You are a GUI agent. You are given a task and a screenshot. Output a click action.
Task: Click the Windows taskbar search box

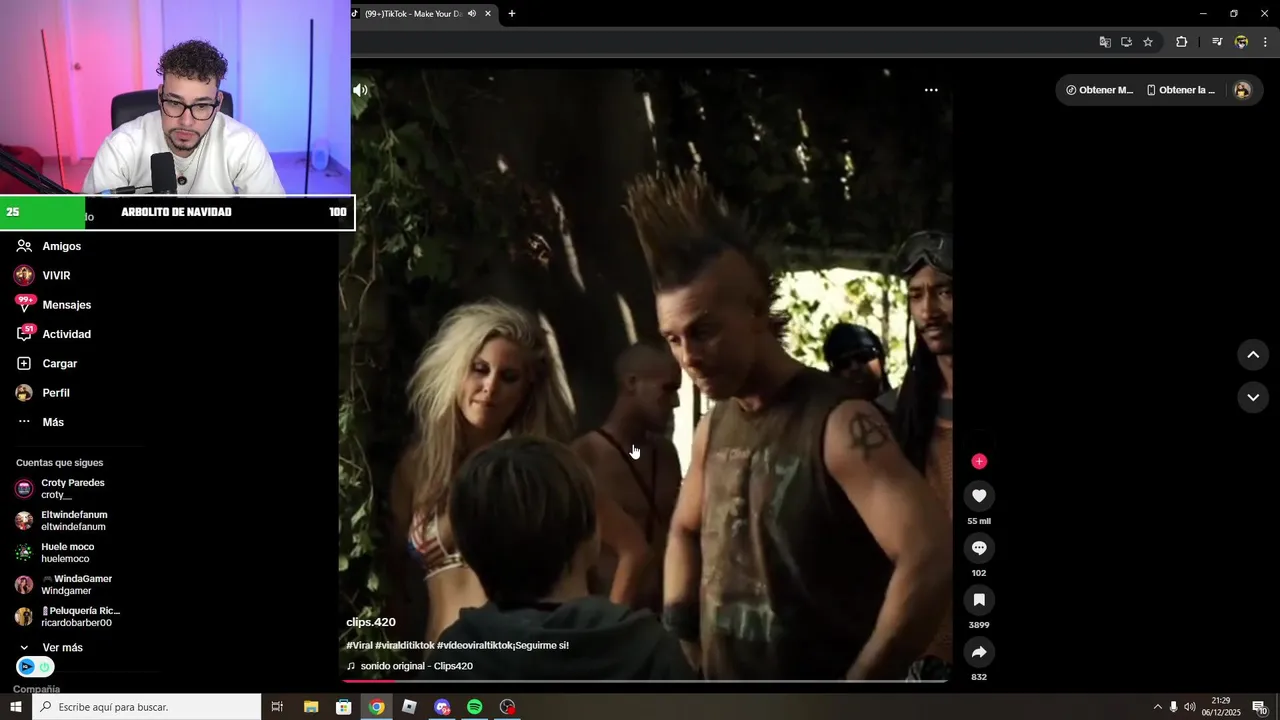coord(146,707)
